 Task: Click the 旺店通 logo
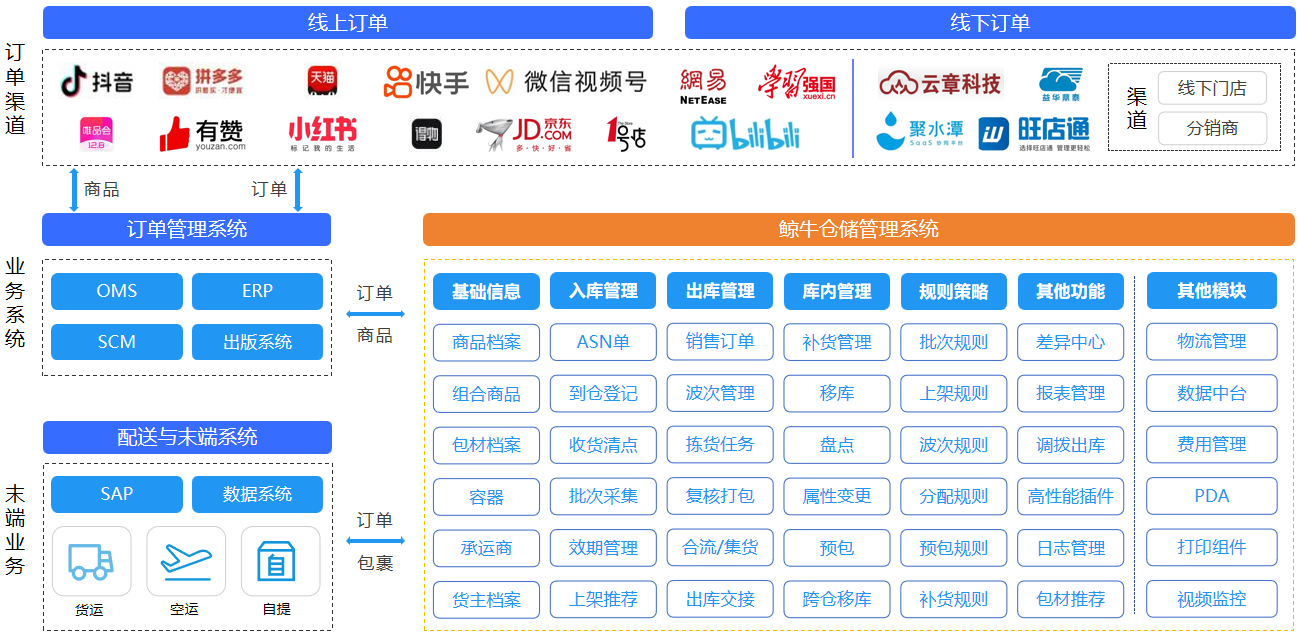point(1034,133)
